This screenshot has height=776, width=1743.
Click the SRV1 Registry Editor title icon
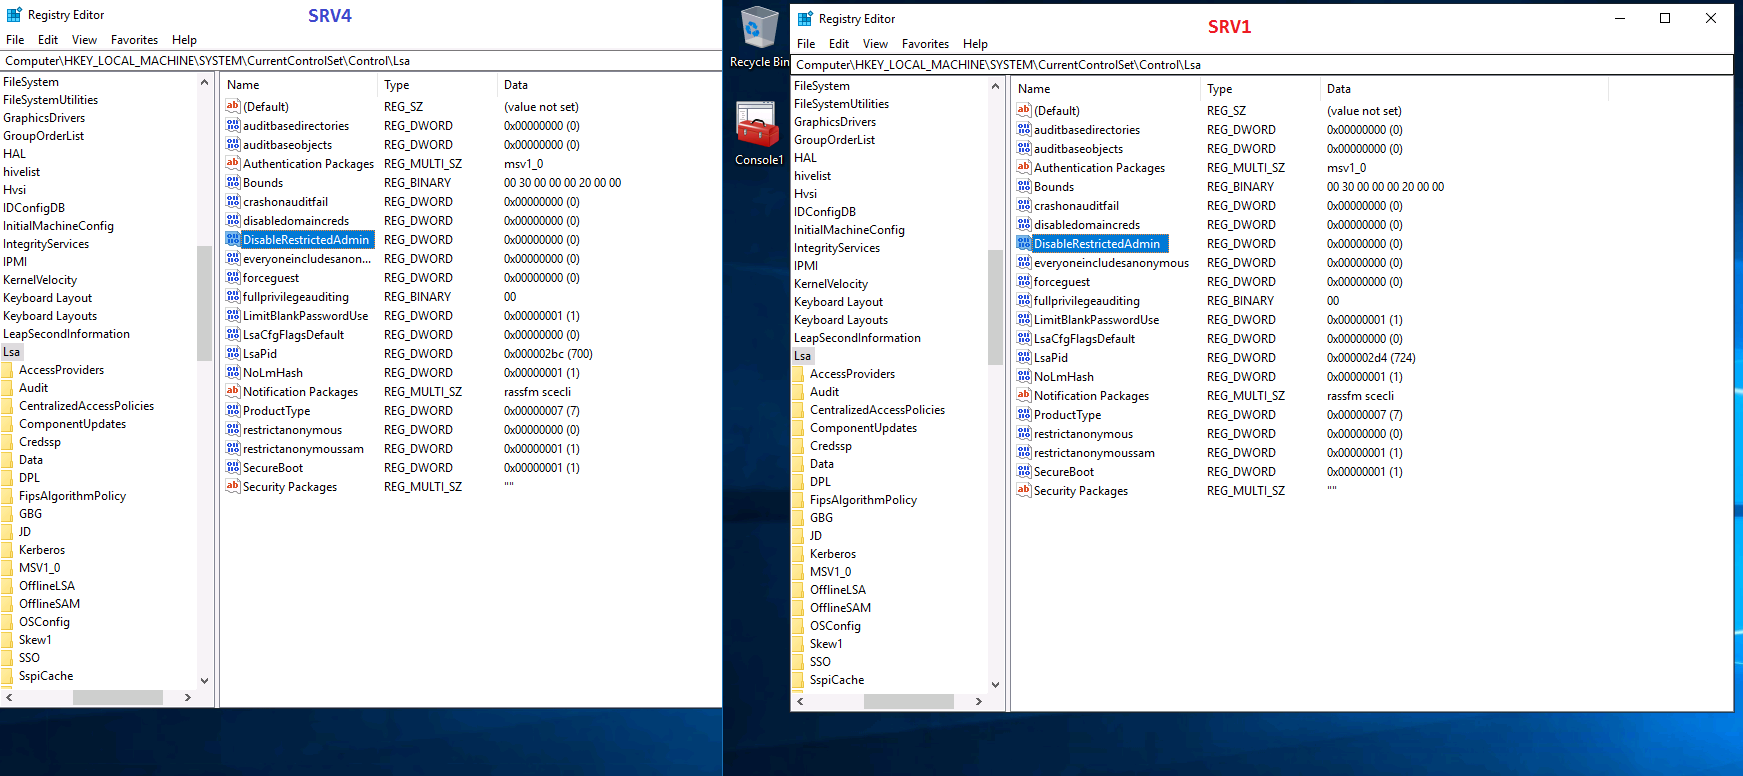pos(805,18)
